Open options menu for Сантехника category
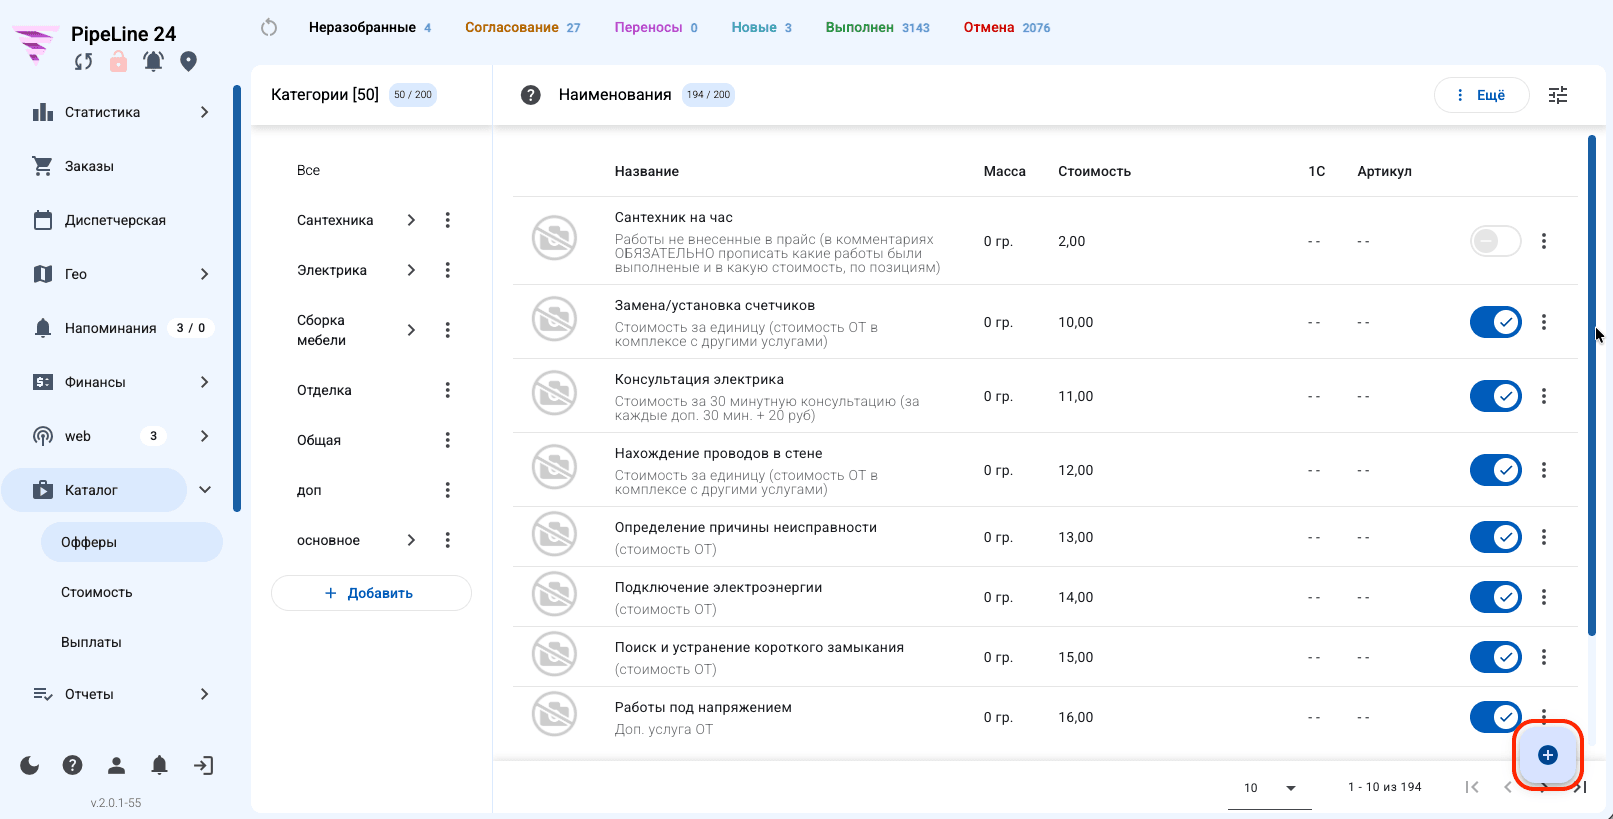1613x819 pixels. click(x=447, y=220)
